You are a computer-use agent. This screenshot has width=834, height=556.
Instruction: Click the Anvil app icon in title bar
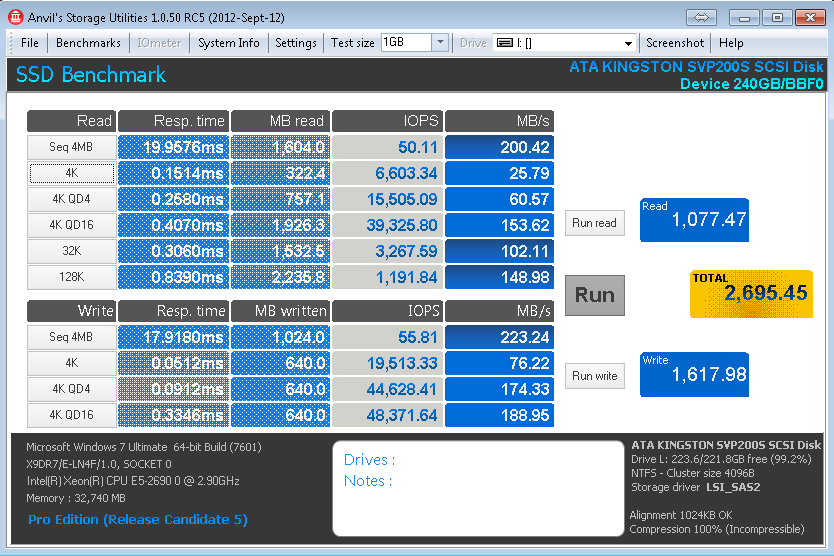pos(14,17)
